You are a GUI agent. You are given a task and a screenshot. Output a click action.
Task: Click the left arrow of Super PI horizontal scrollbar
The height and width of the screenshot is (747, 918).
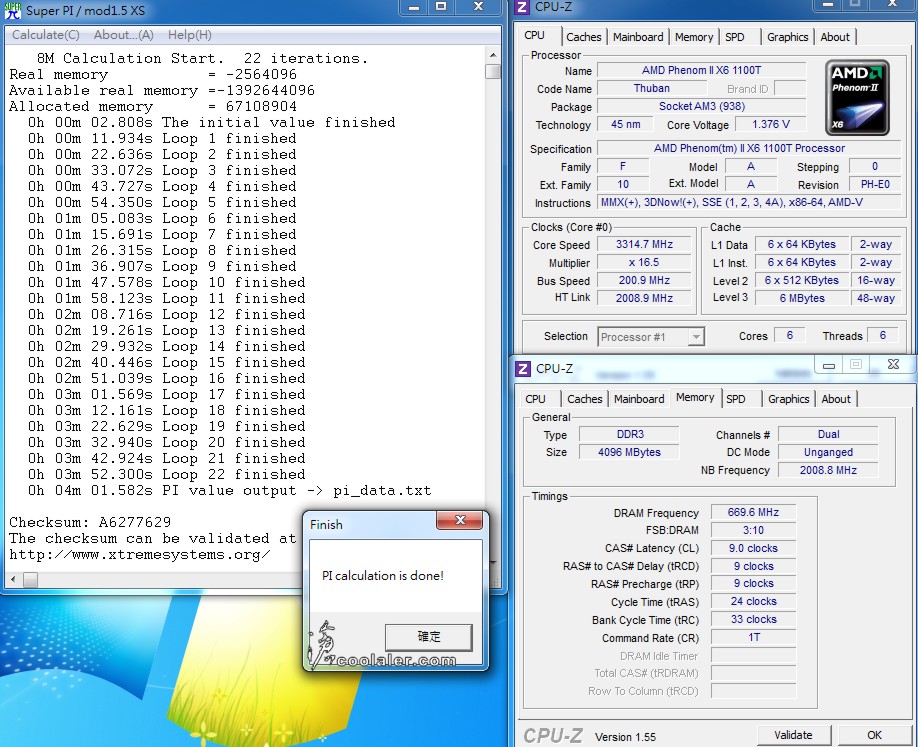pyautogui.click(x=13, y=580)
